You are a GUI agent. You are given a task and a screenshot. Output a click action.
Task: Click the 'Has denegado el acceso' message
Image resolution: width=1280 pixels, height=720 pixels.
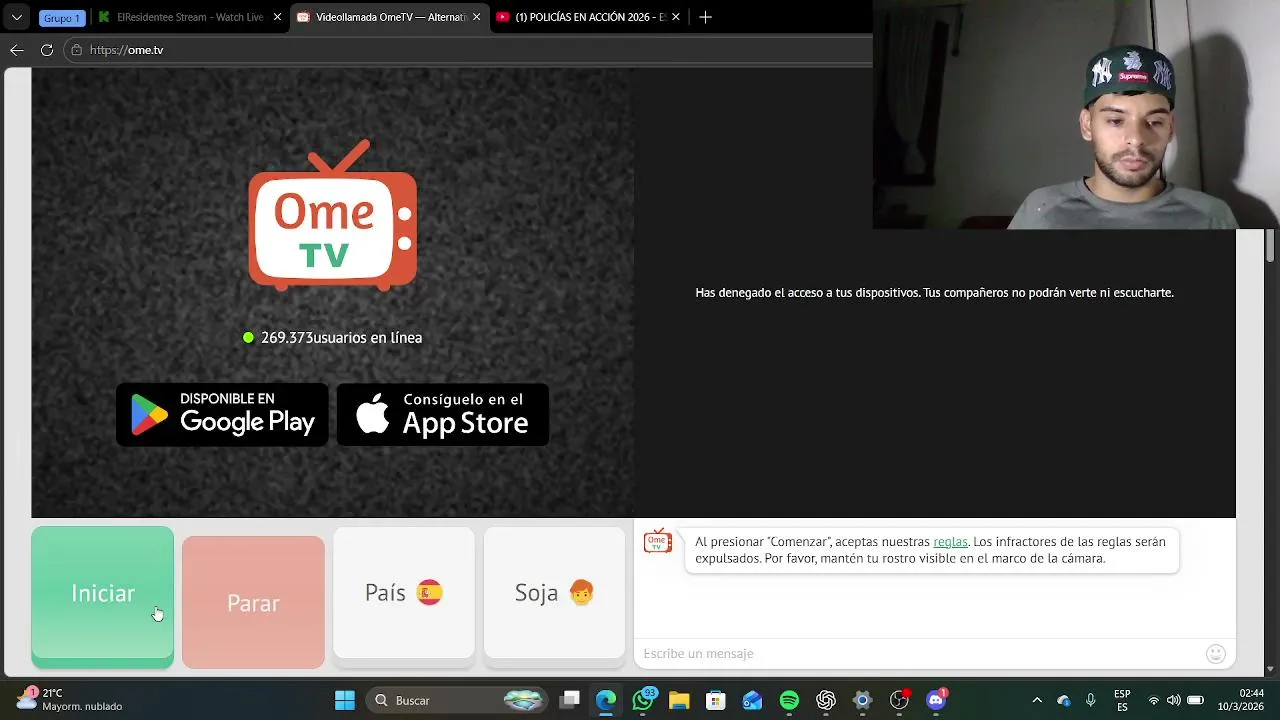coord(934,293)
